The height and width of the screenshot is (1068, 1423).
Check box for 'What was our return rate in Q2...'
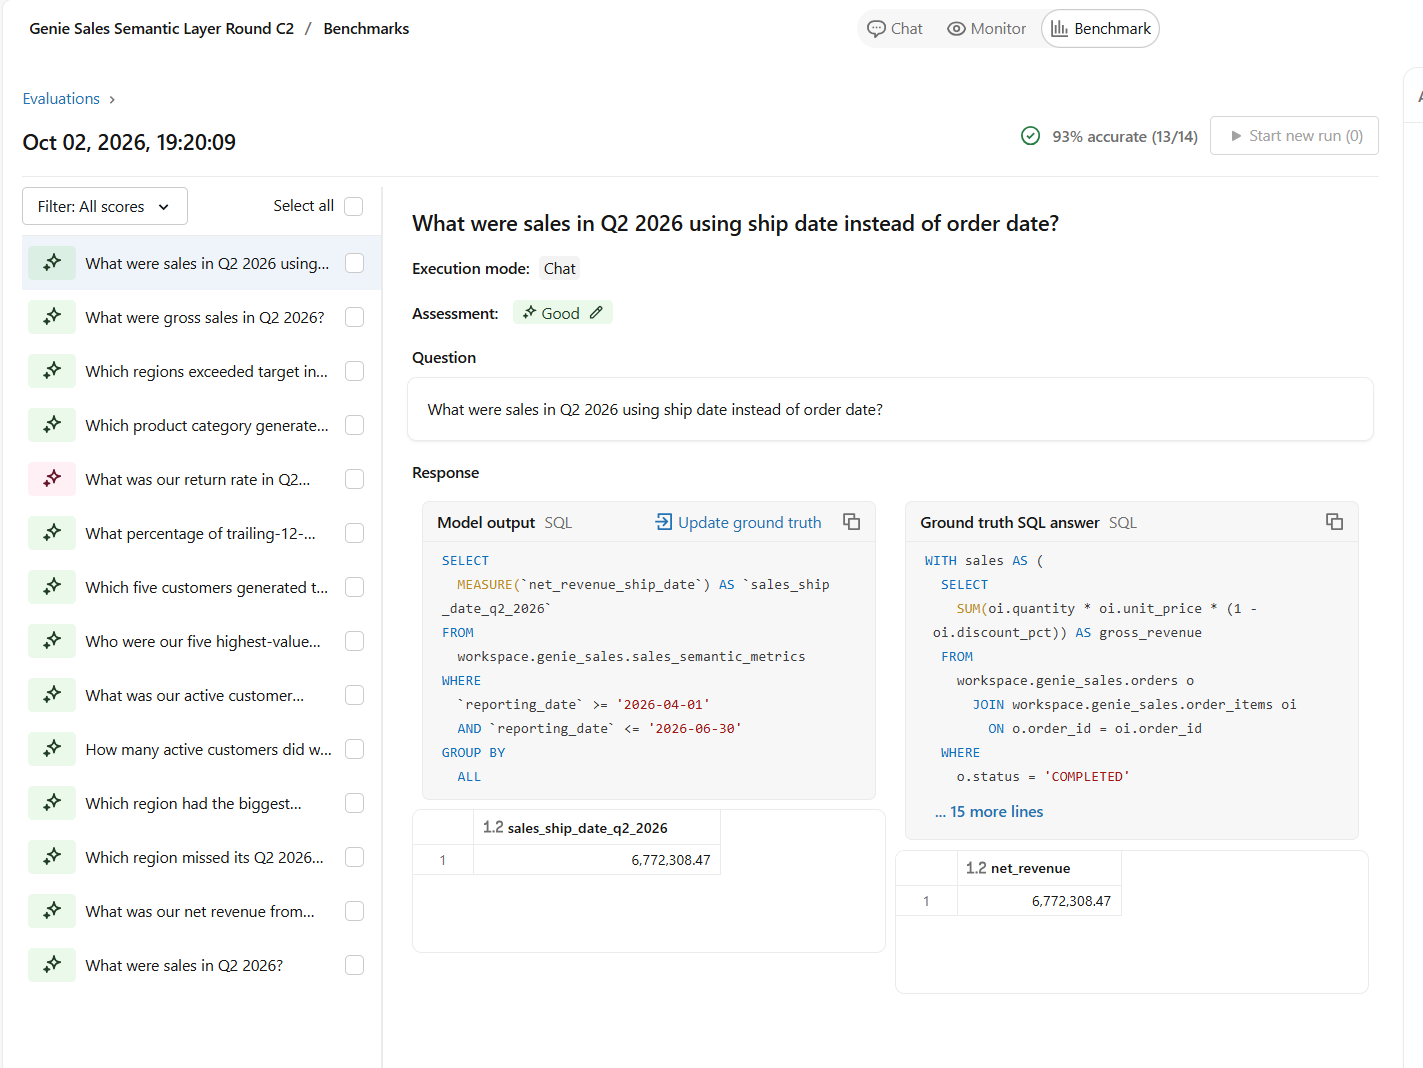point(354,479)
